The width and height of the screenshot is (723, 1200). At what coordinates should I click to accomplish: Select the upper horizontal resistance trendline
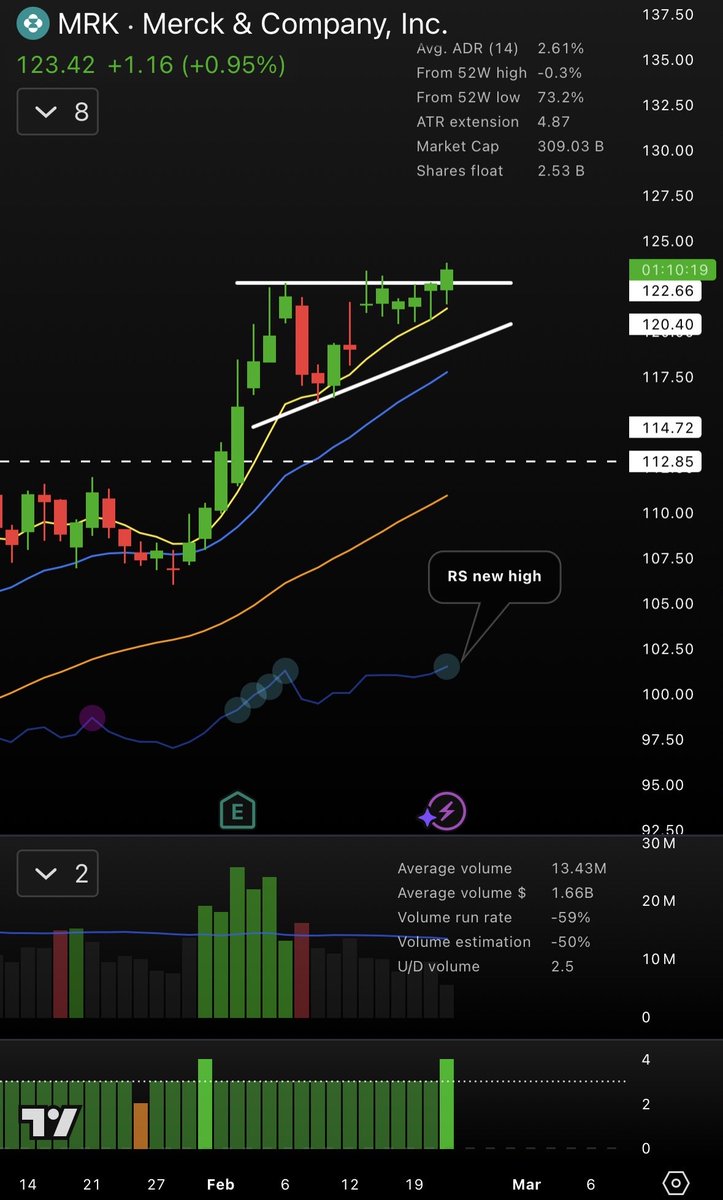pos(374,284)
